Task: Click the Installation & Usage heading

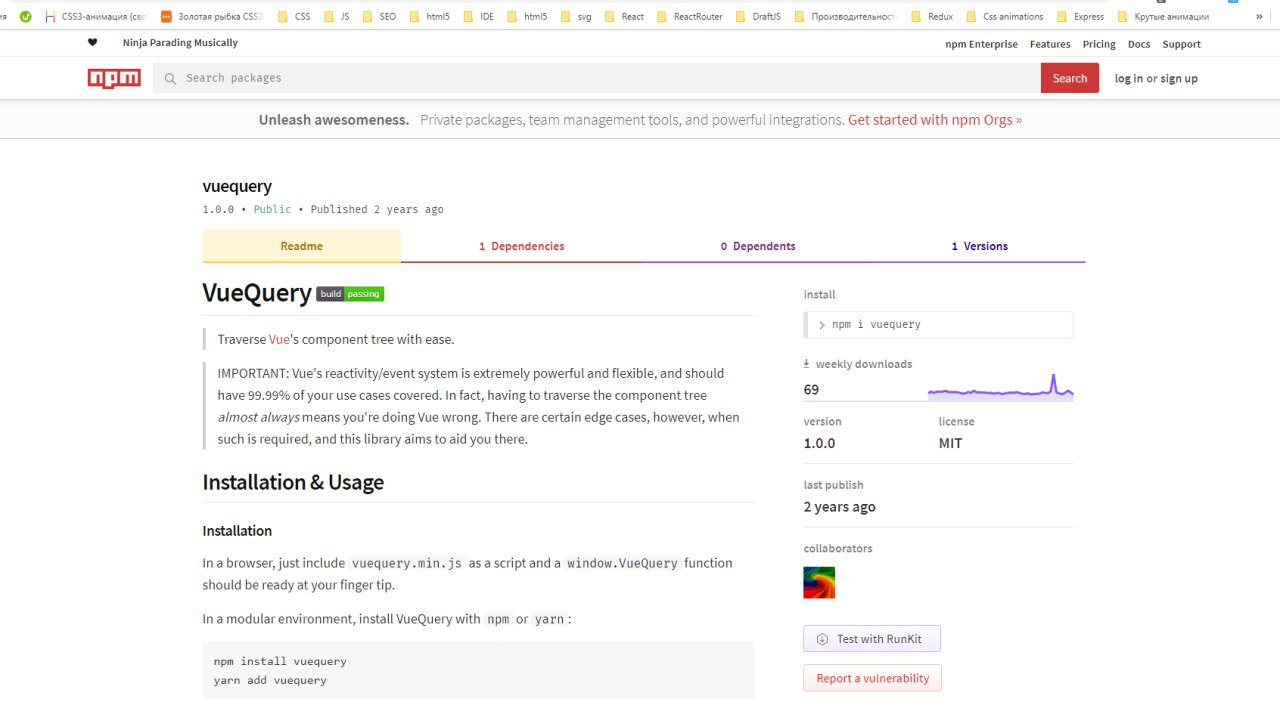Action: [293, 482]
